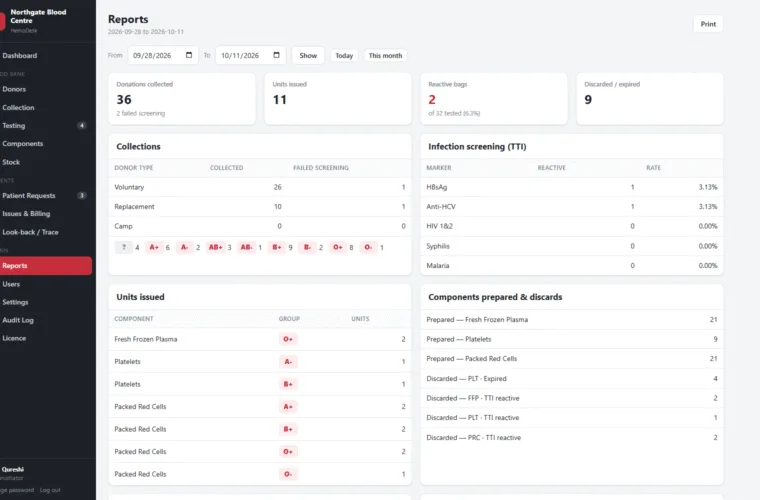This screenshot has width=760, height=500.
Task: Click the O+ badge for Fresh Frozen Plasma
Action: [x=288, y=339]
